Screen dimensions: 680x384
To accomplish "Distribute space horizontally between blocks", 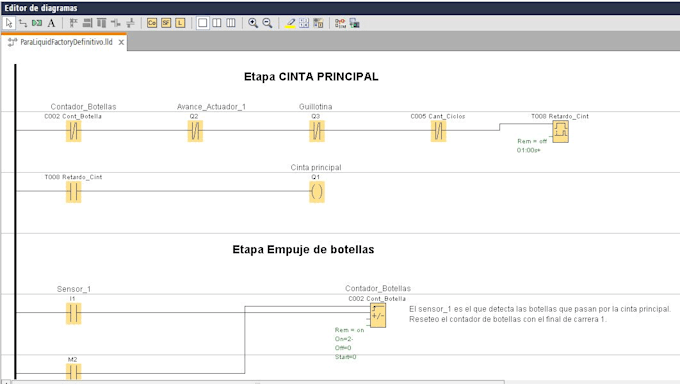I will (116, 23).
